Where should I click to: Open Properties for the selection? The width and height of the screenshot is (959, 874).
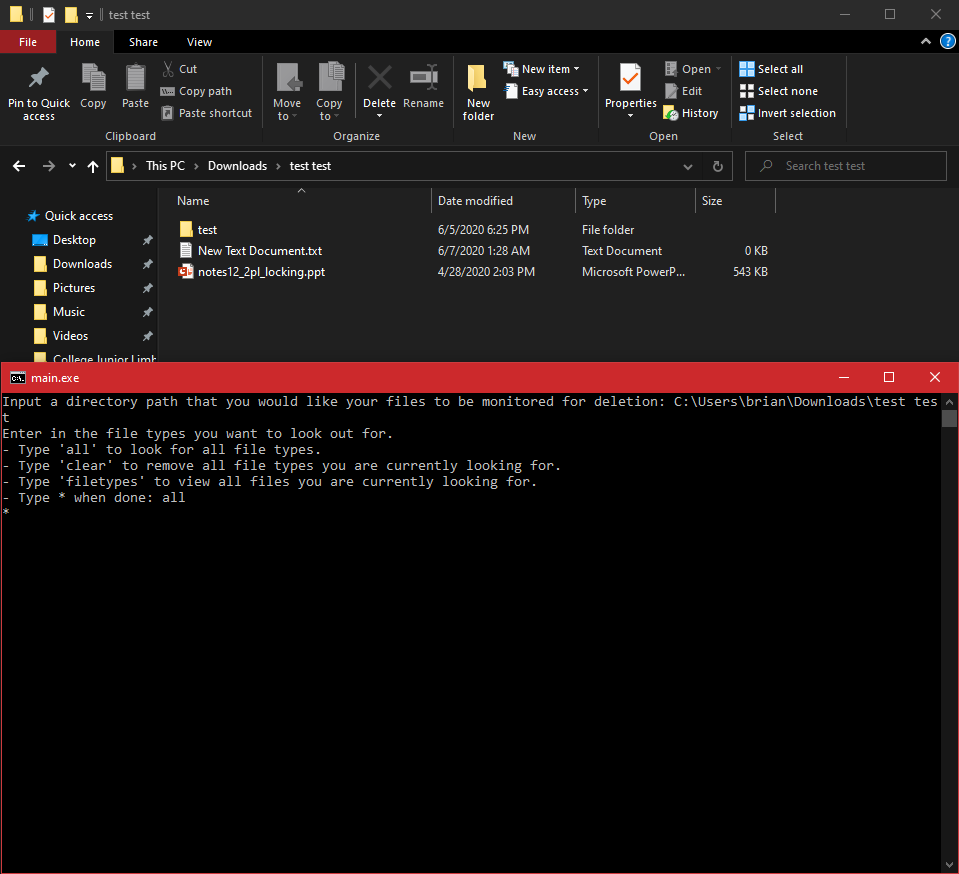[x=630, y=90]
